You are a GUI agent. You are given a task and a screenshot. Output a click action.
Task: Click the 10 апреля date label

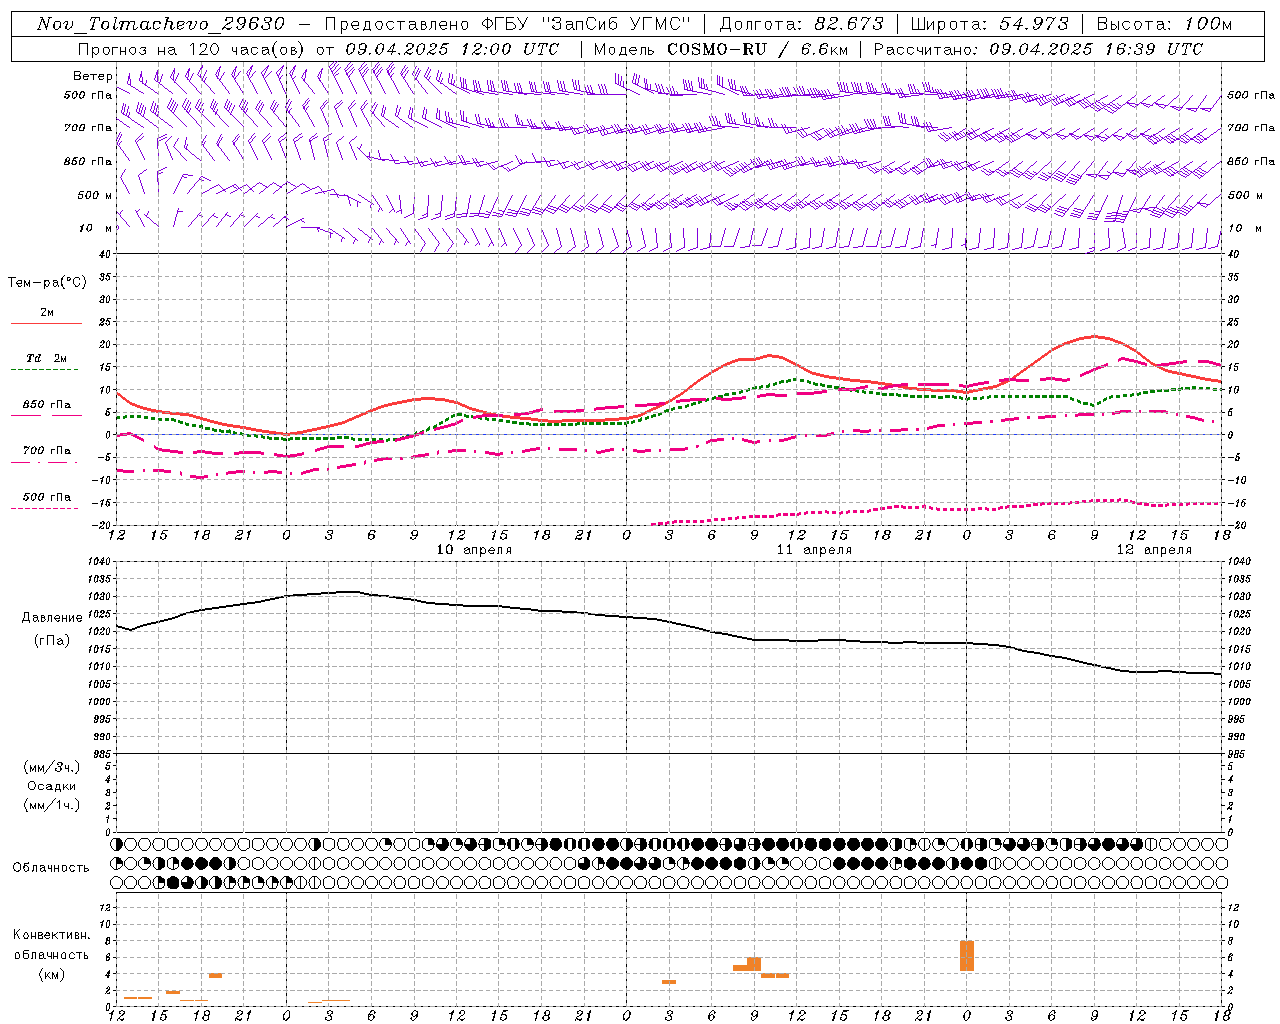(x=474, y=550)
